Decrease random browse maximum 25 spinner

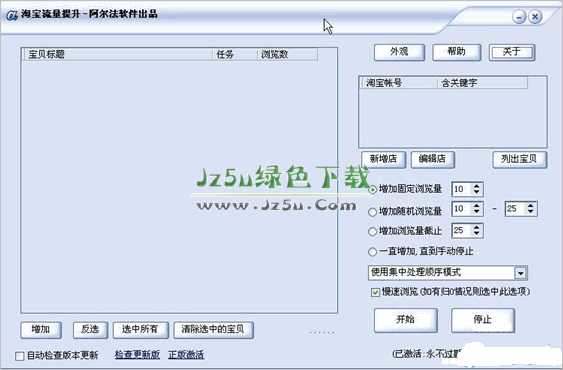[530, 212]
